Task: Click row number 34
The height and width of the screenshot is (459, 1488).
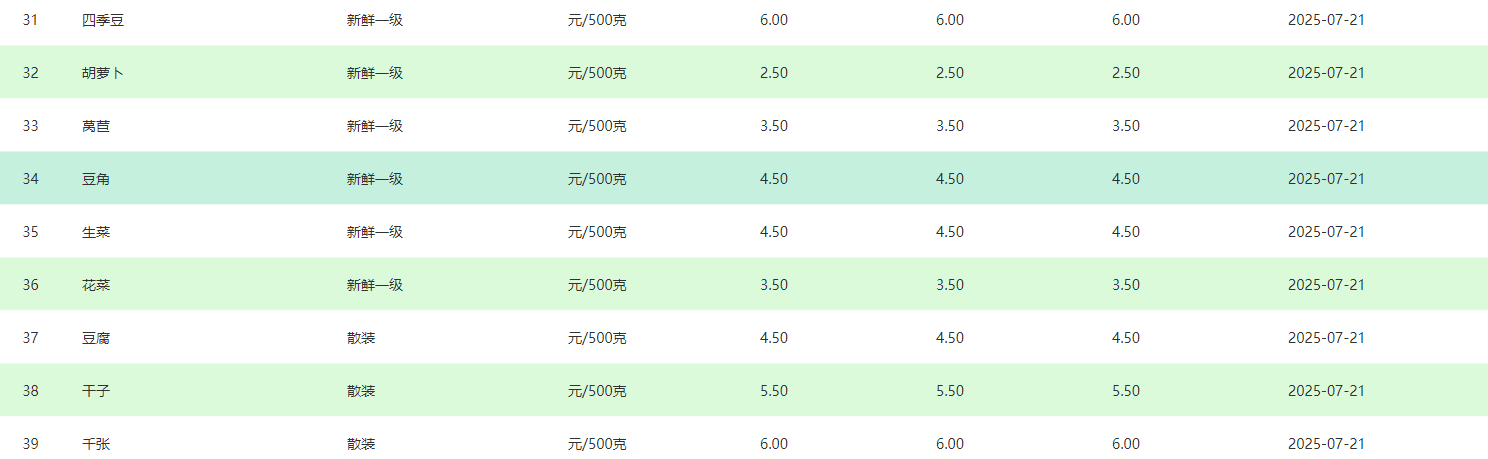Action: [30, 179]
